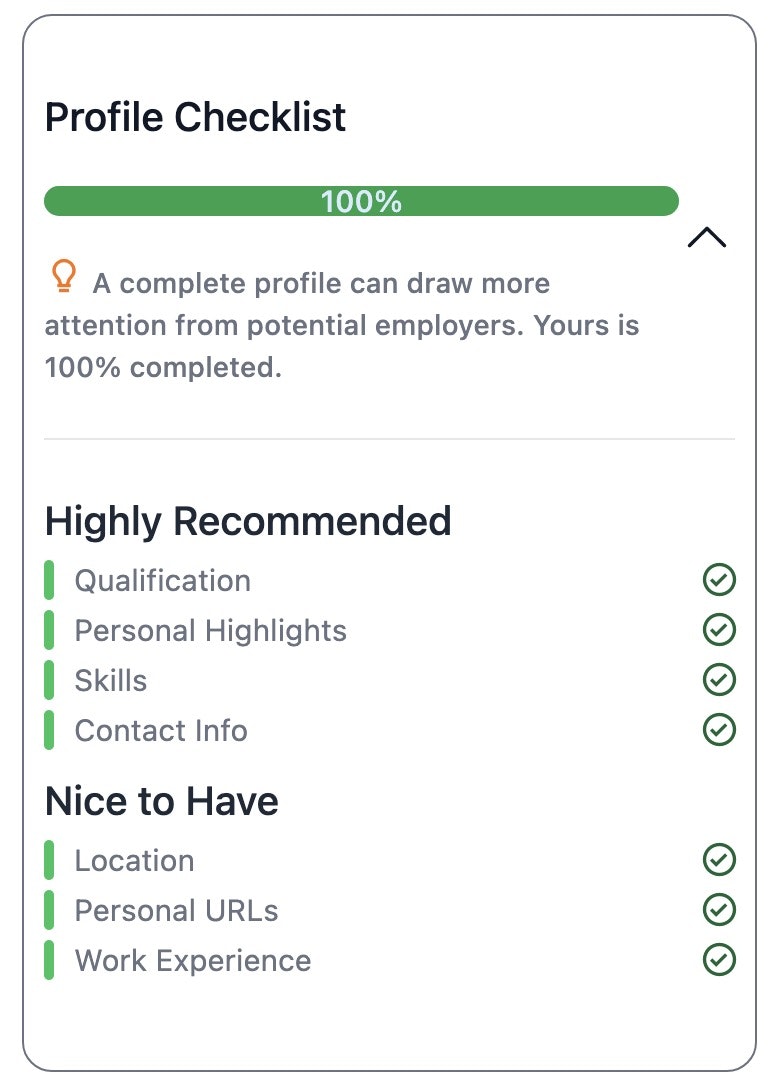Screen dimensions: 778x1088
Task: Click the Highly Recommended section heading
Action: tap(248, 522)
